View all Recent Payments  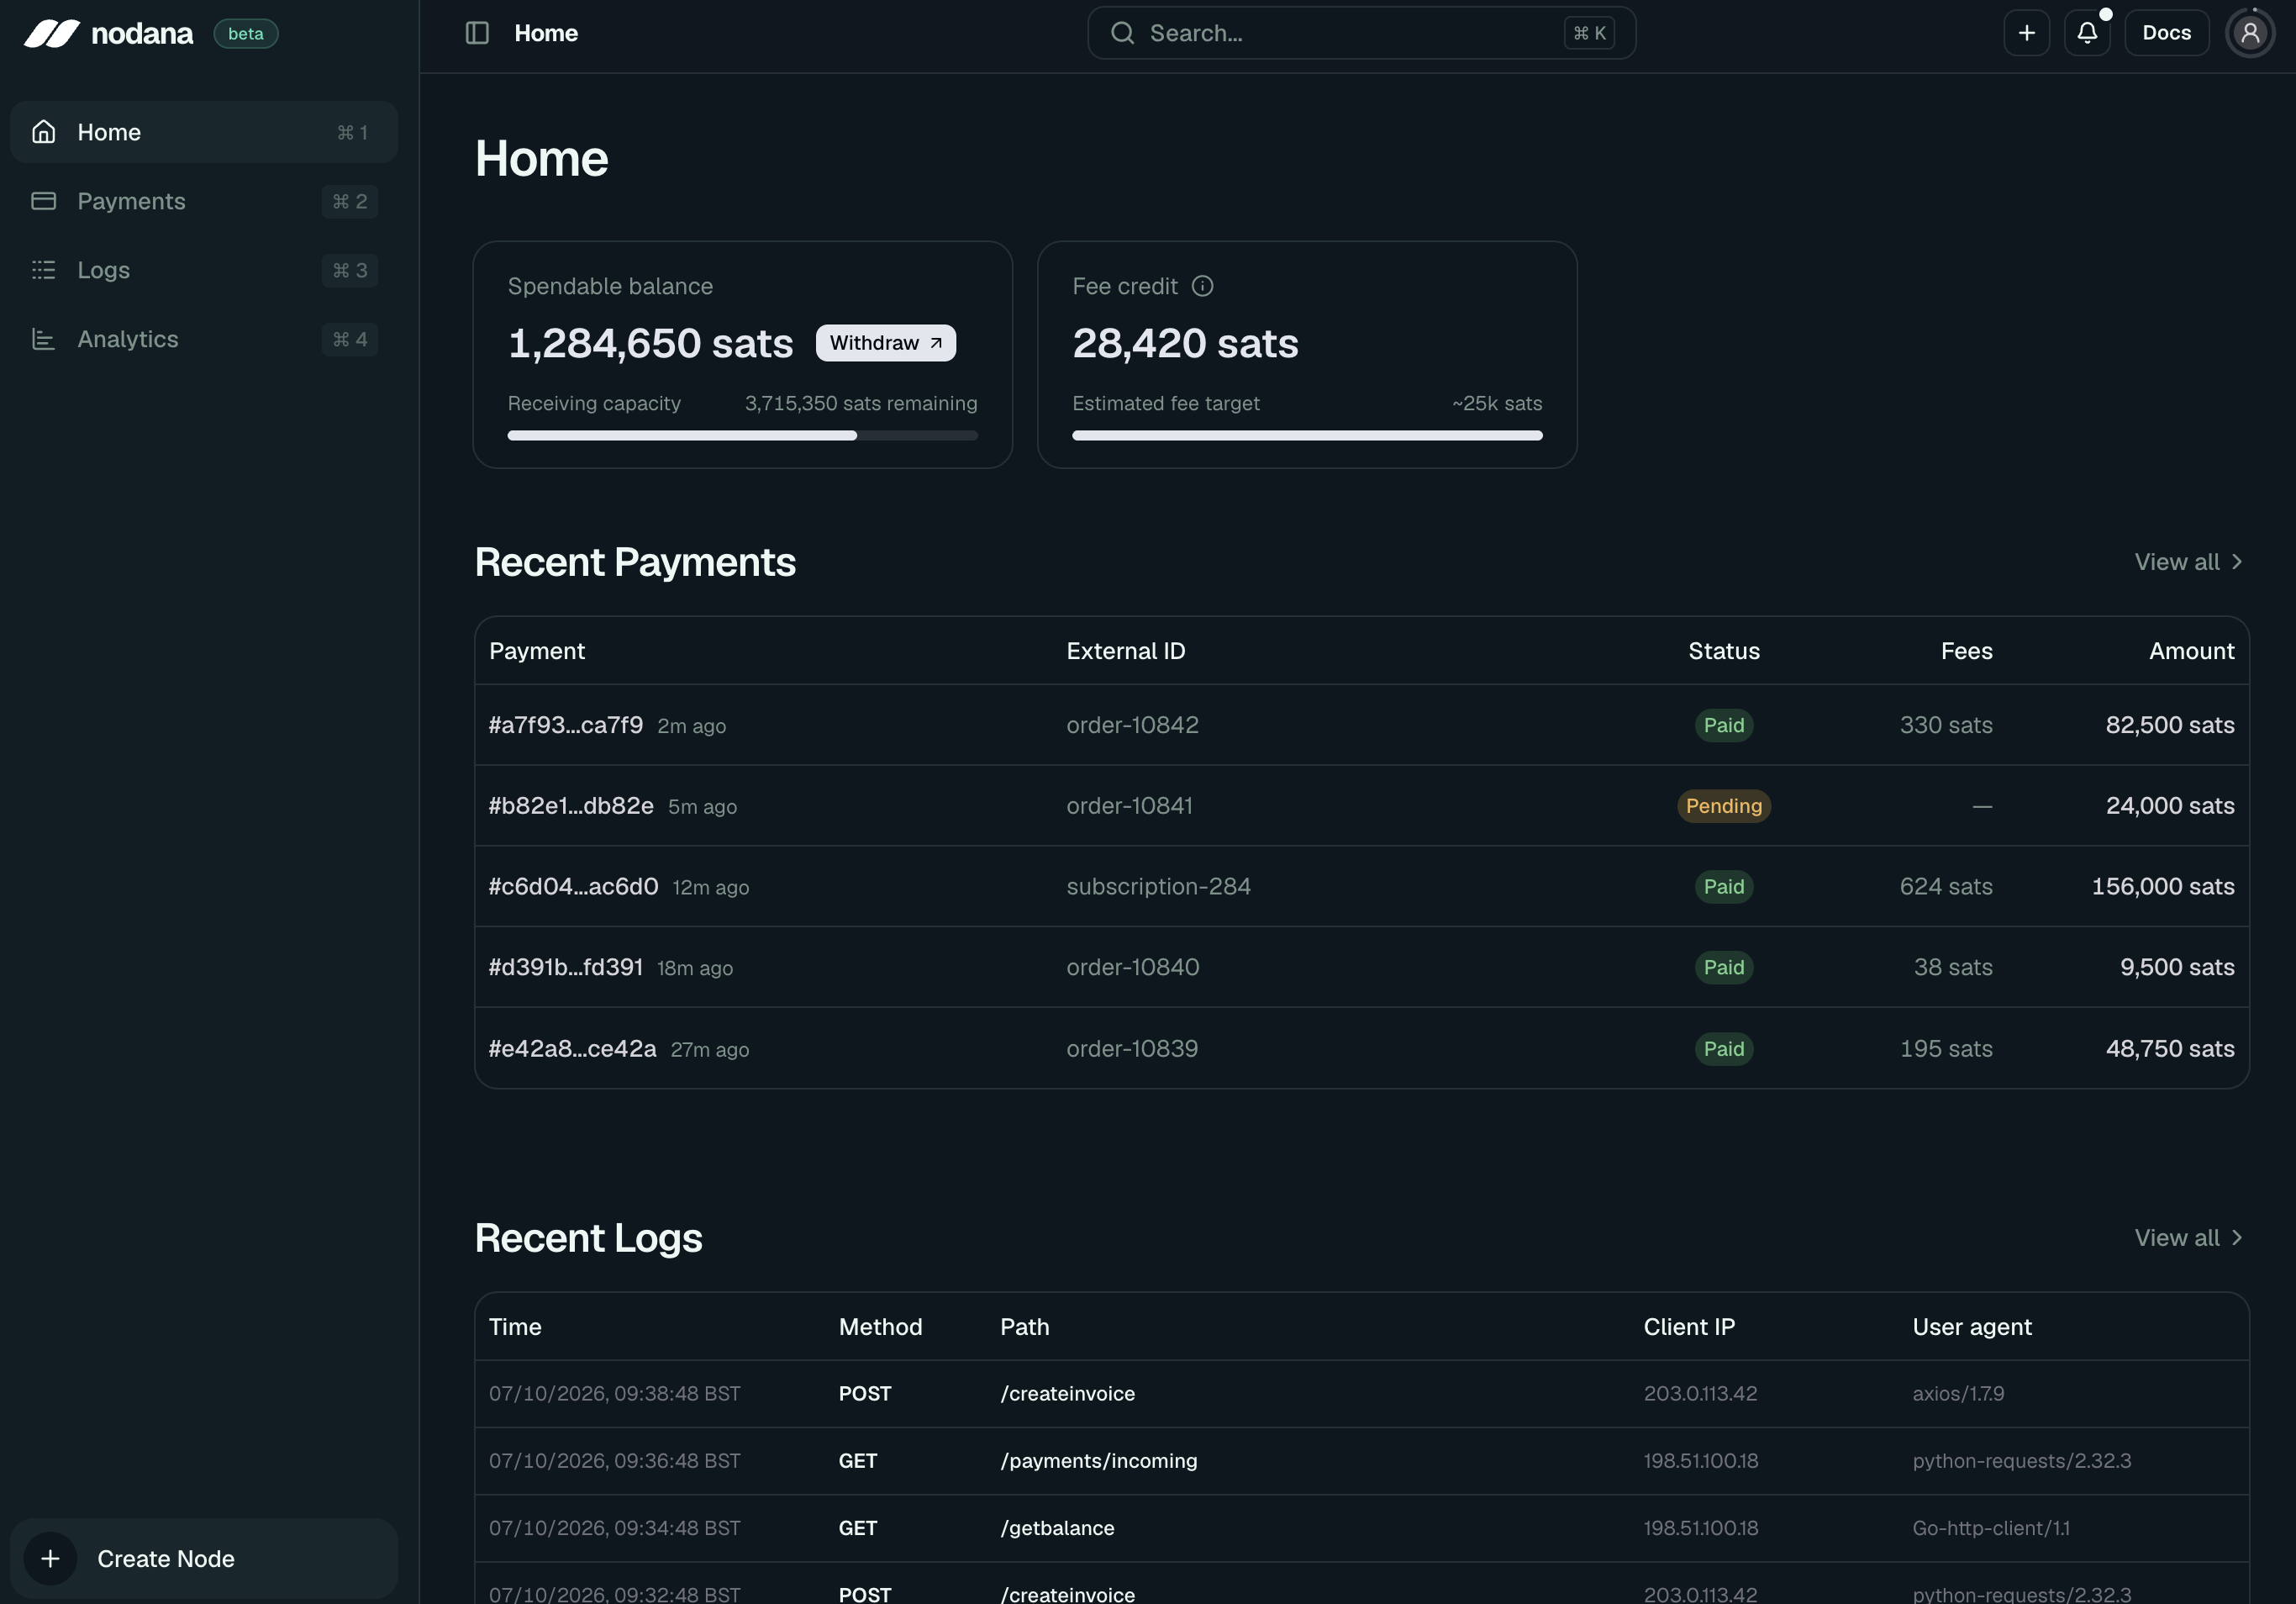click(2188, 562)
